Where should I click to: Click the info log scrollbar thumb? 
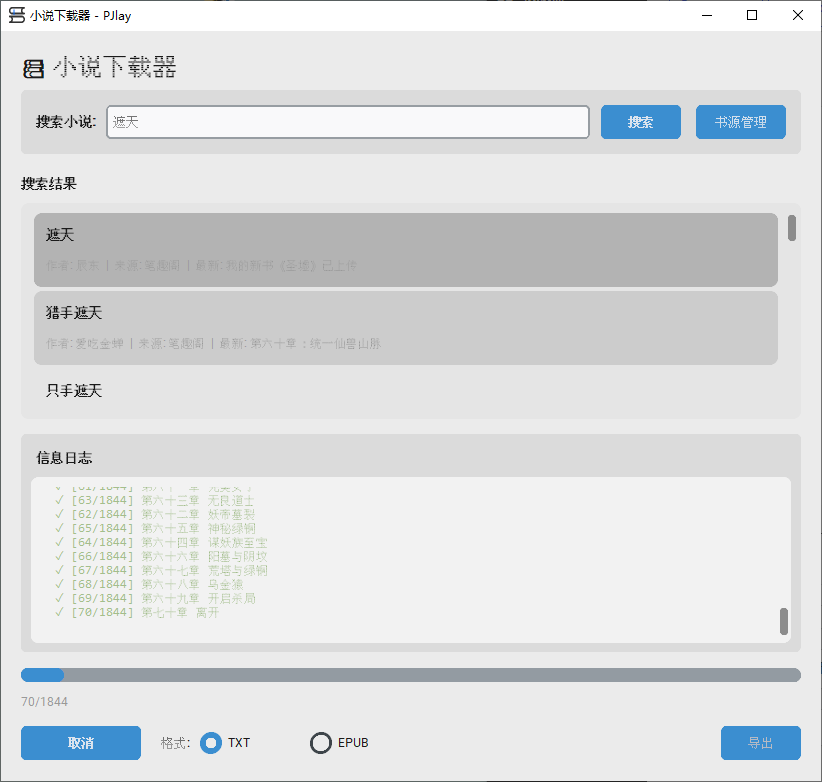pyautogui.click(x=784, y=621)
